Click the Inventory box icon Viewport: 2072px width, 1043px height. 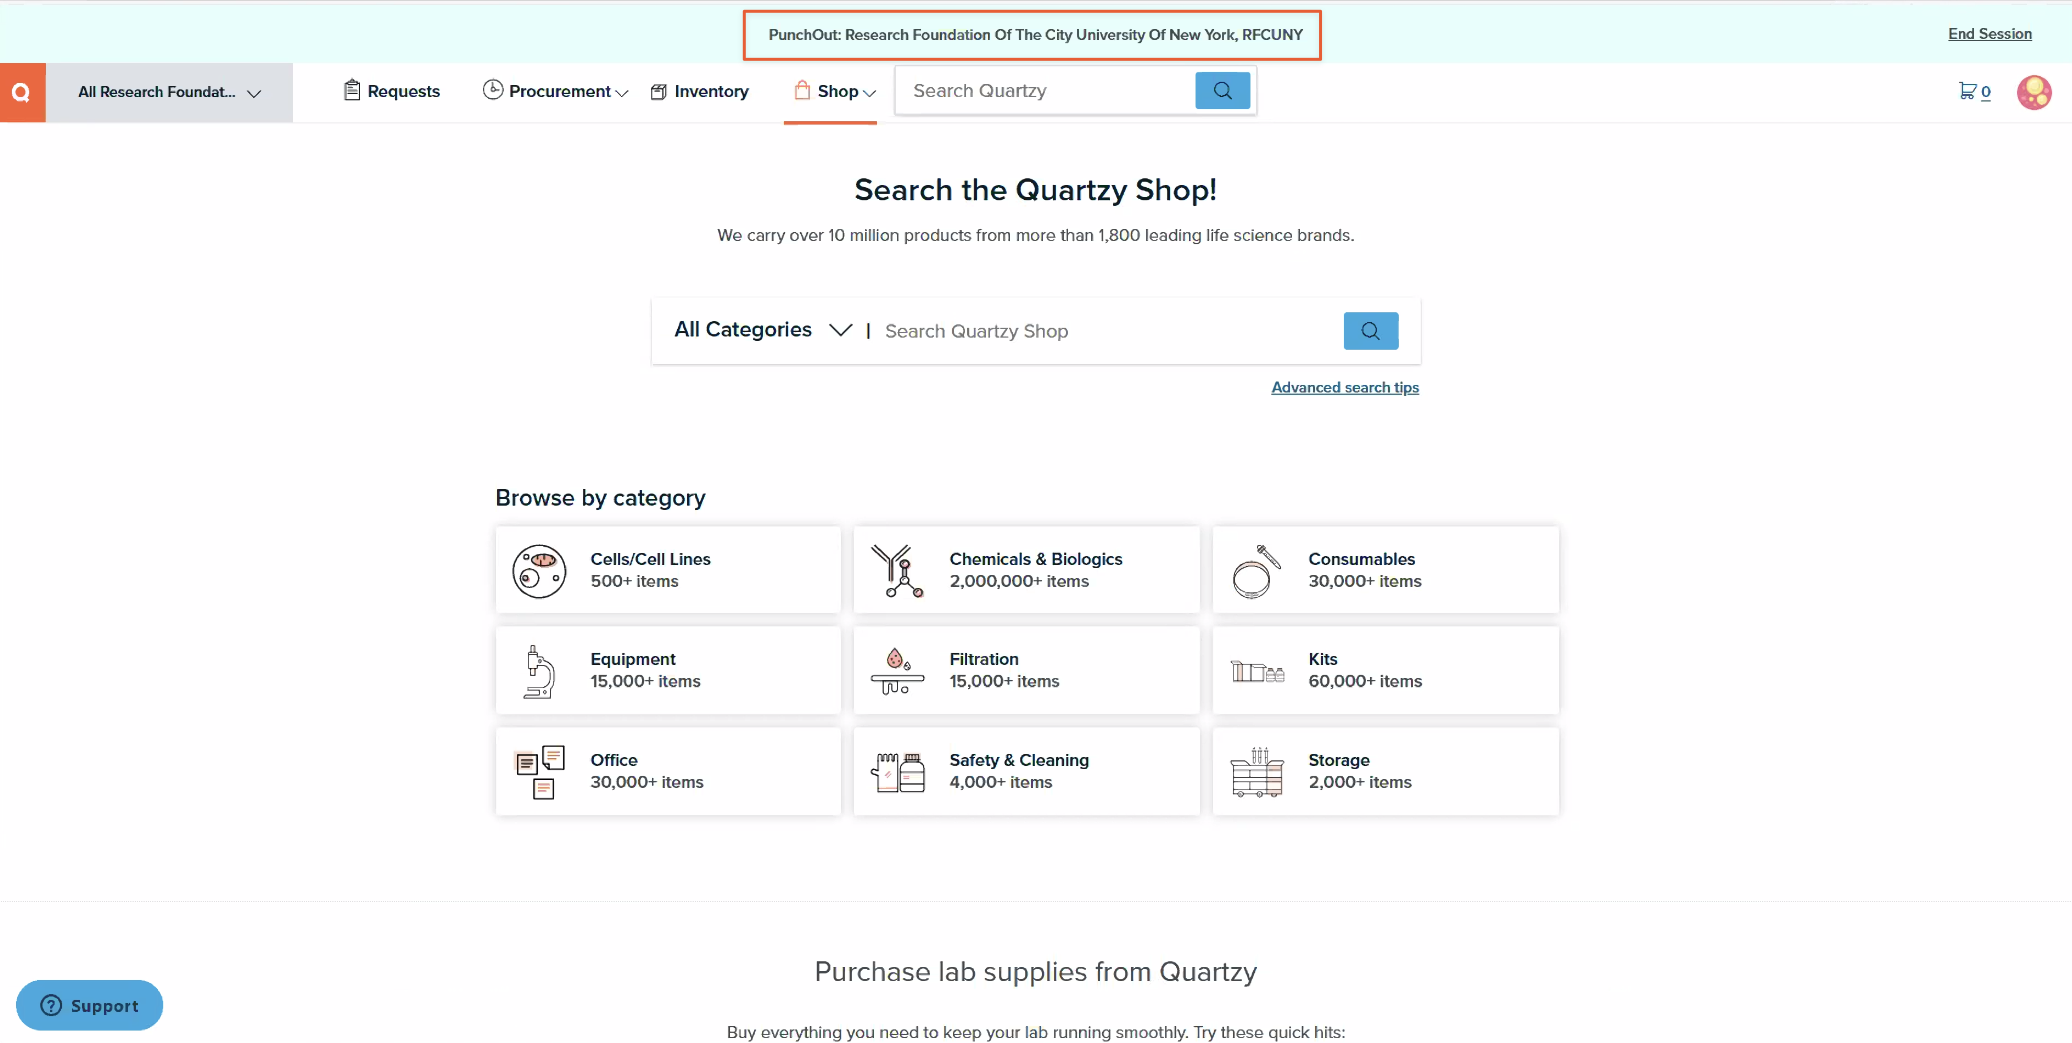coord(659,92)
